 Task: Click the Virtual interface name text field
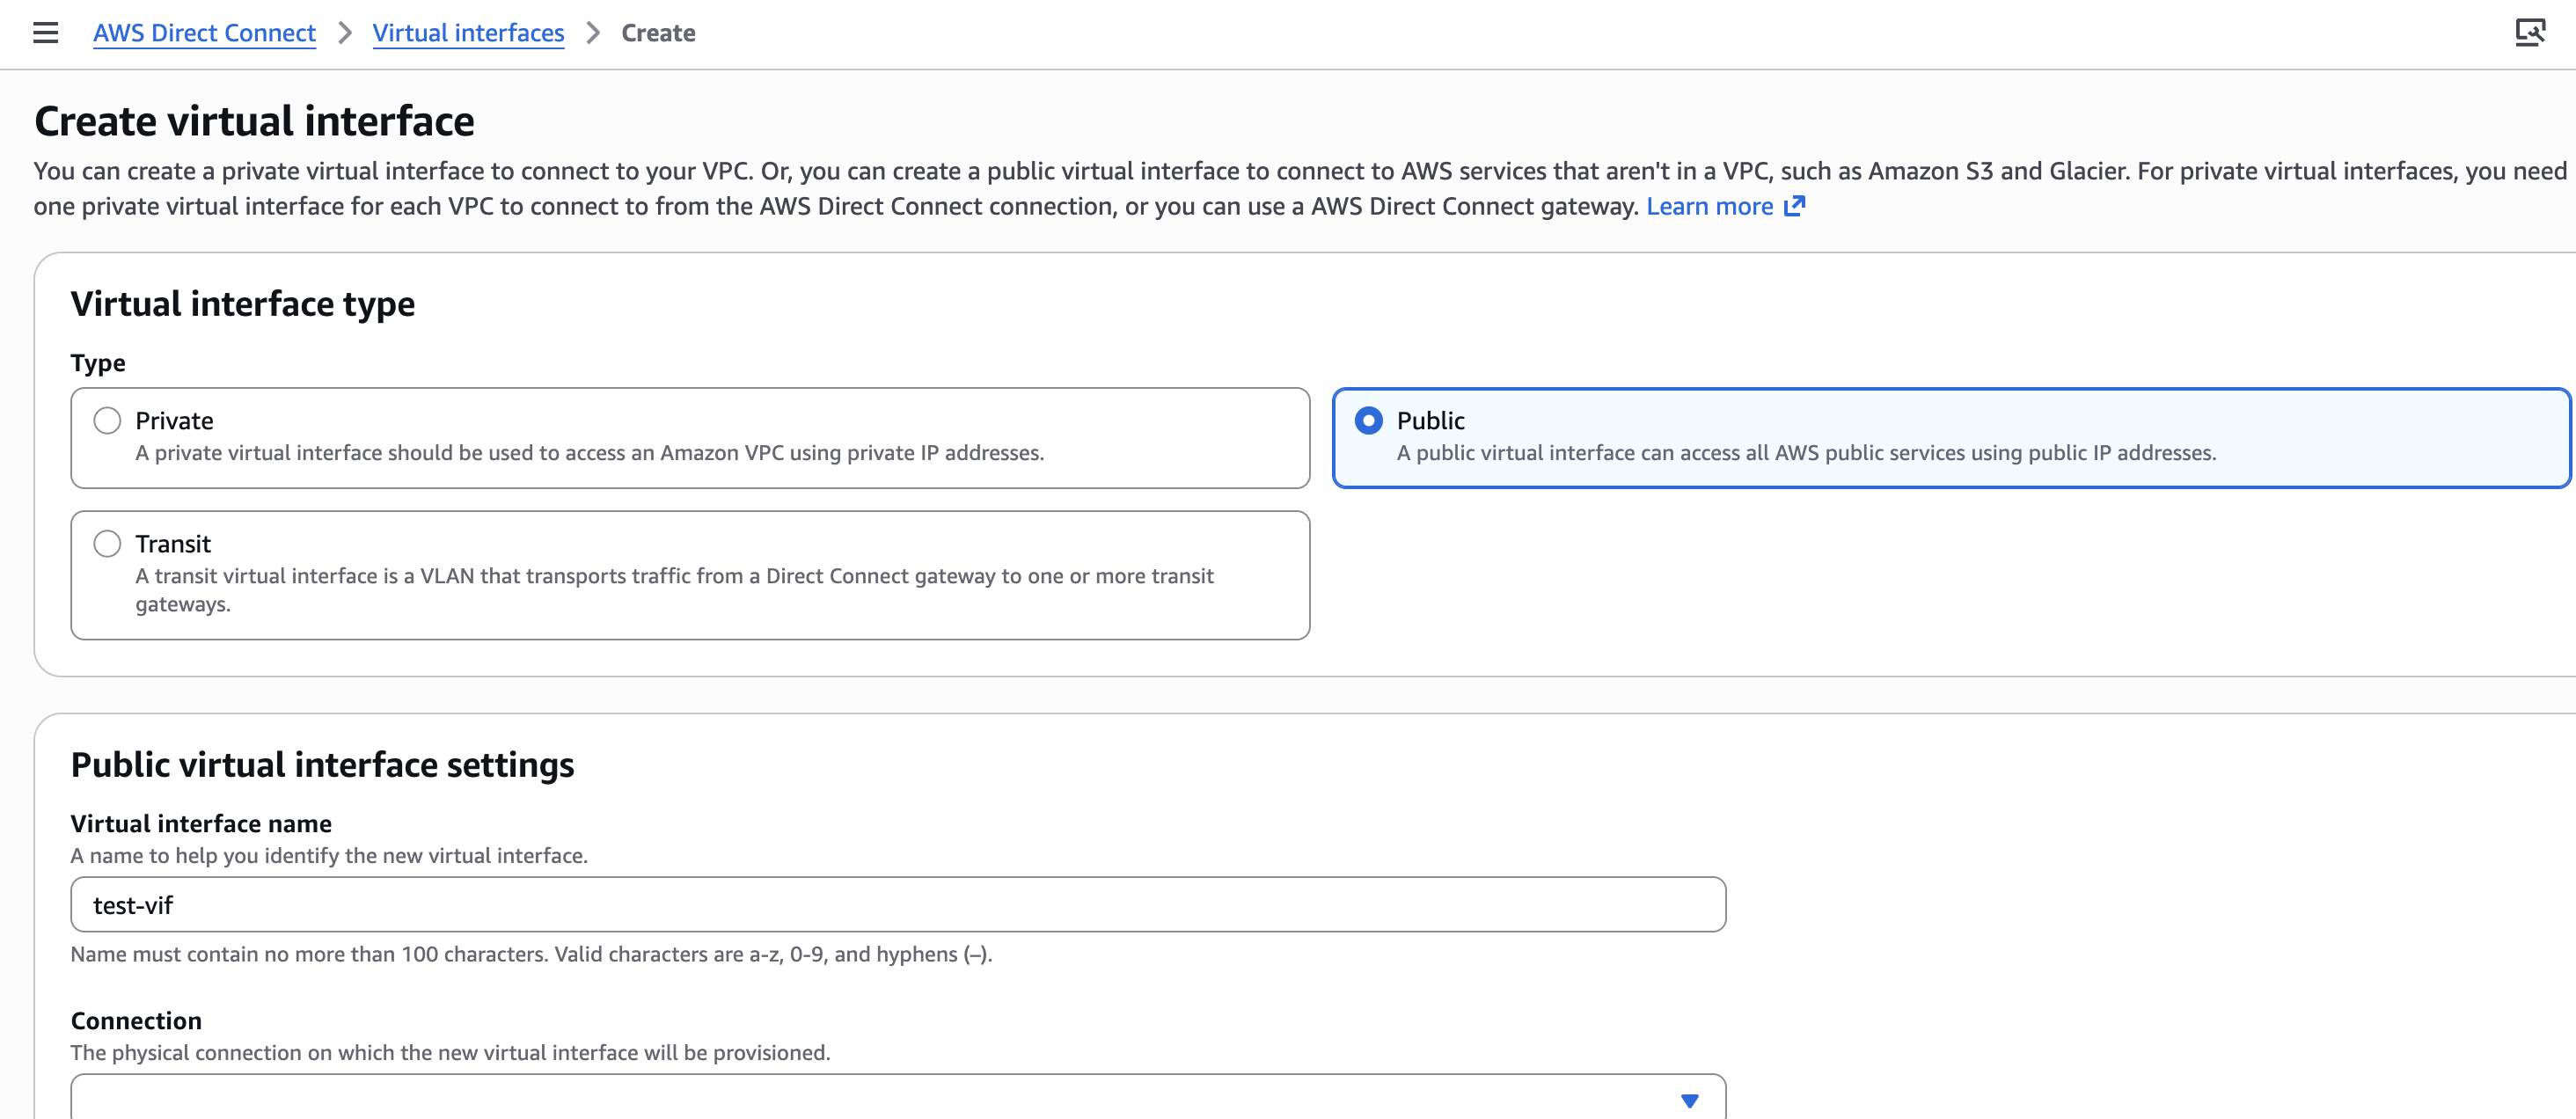click(x=897, y=904)
